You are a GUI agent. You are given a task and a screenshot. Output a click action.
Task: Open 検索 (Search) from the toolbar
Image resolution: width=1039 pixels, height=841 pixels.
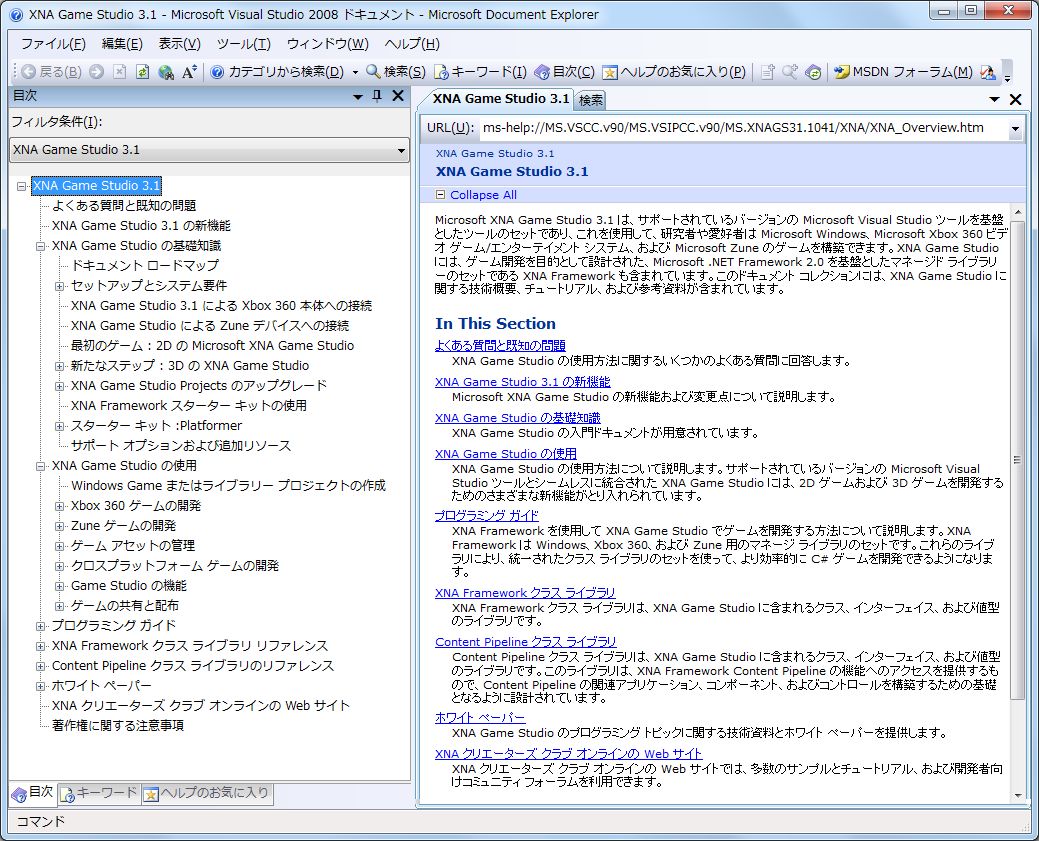pyautogui.click(x=396, y=72)
